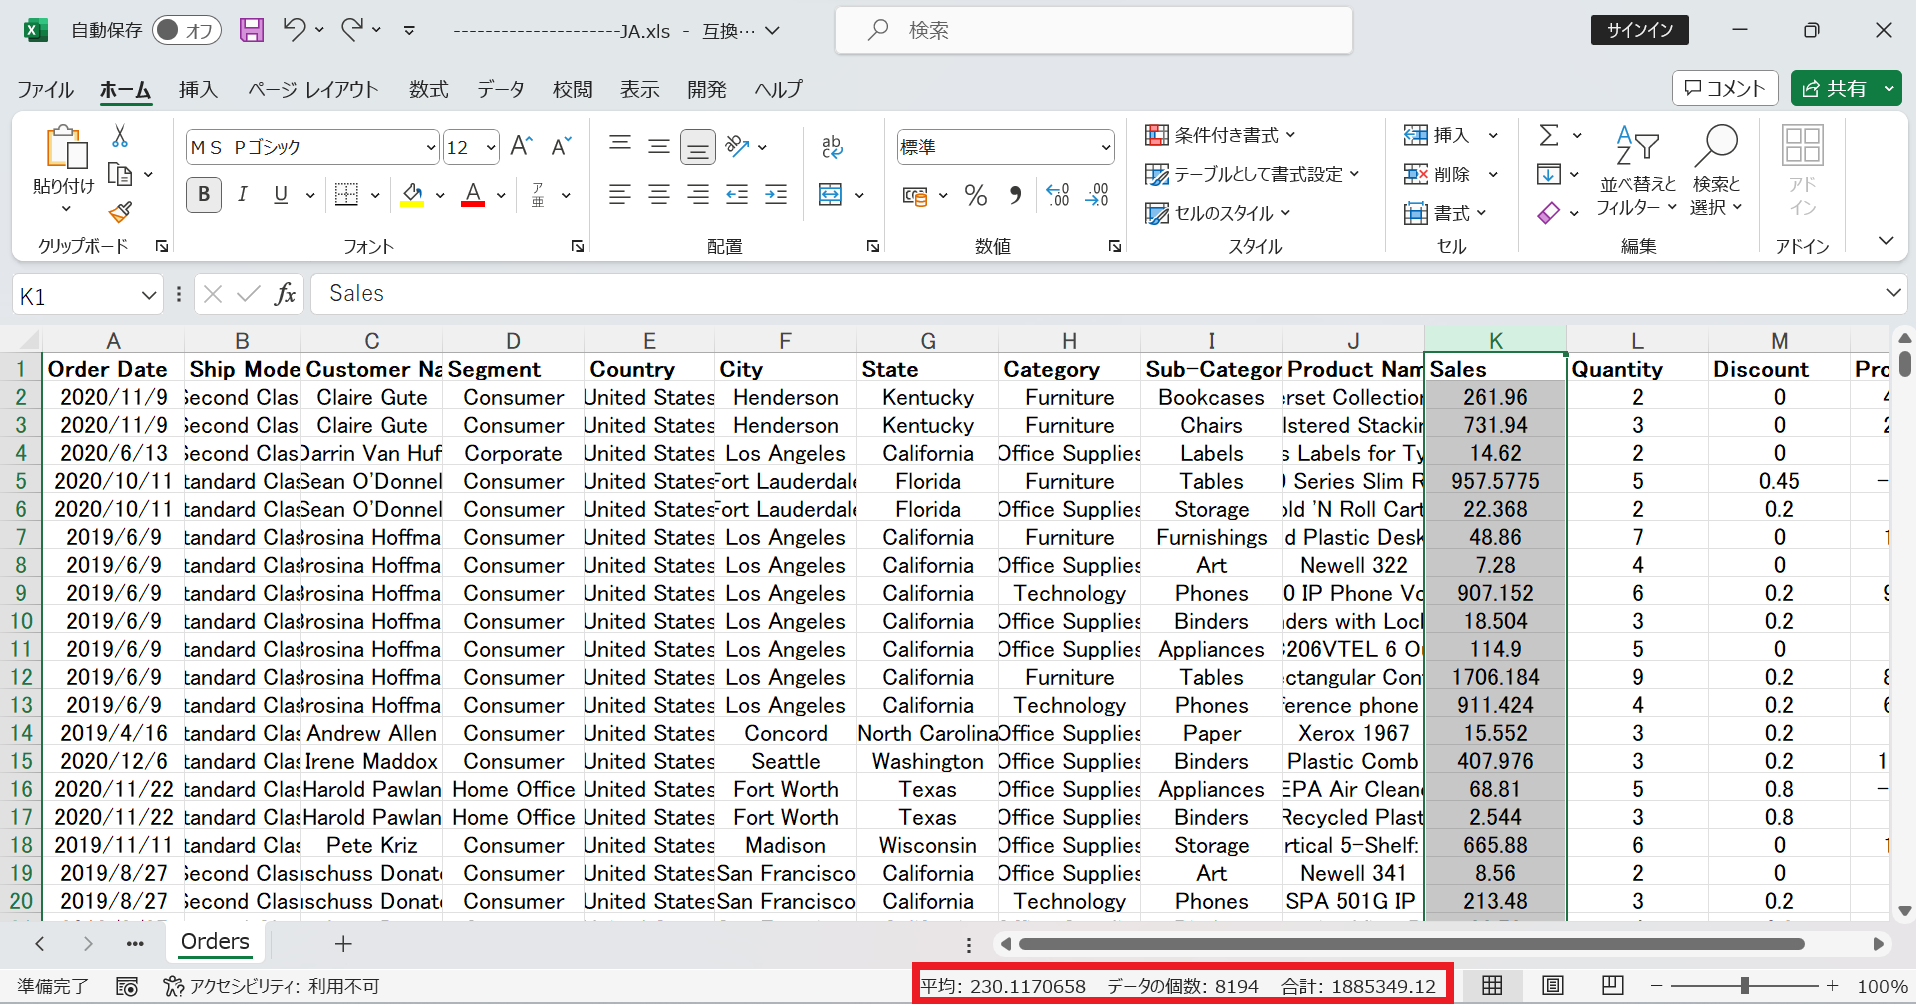Toggle AutoSave (自動保存) switch

[x=186, y=30]
